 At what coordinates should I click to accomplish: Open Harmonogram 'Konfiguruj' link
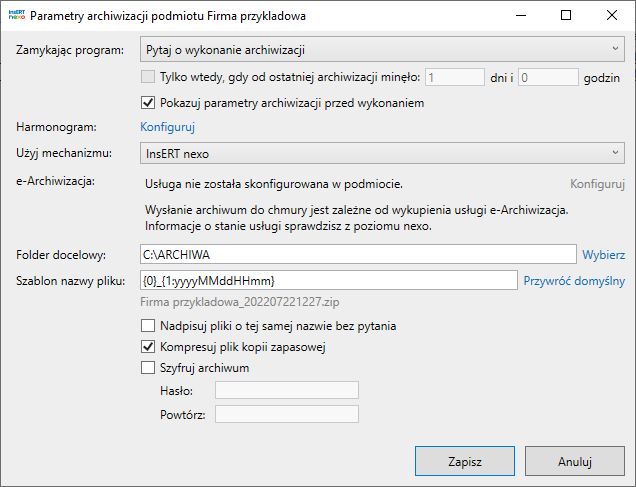tap(167, 127)
